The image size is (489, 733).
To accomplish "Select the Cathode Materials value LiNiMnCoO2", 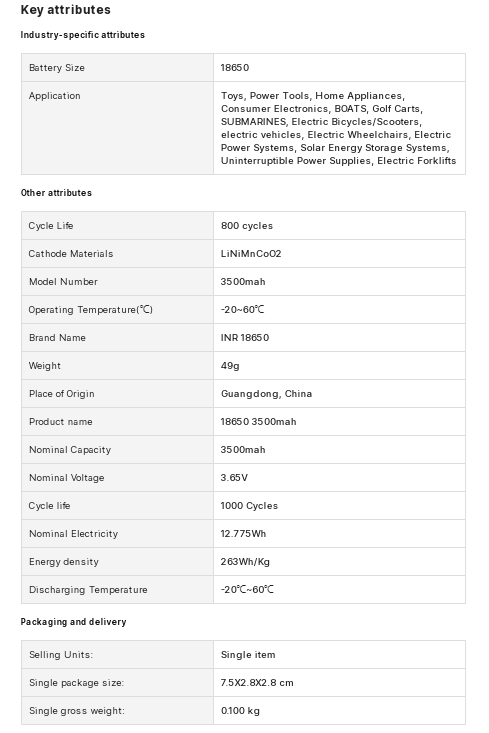I will (x=251, y=254).
